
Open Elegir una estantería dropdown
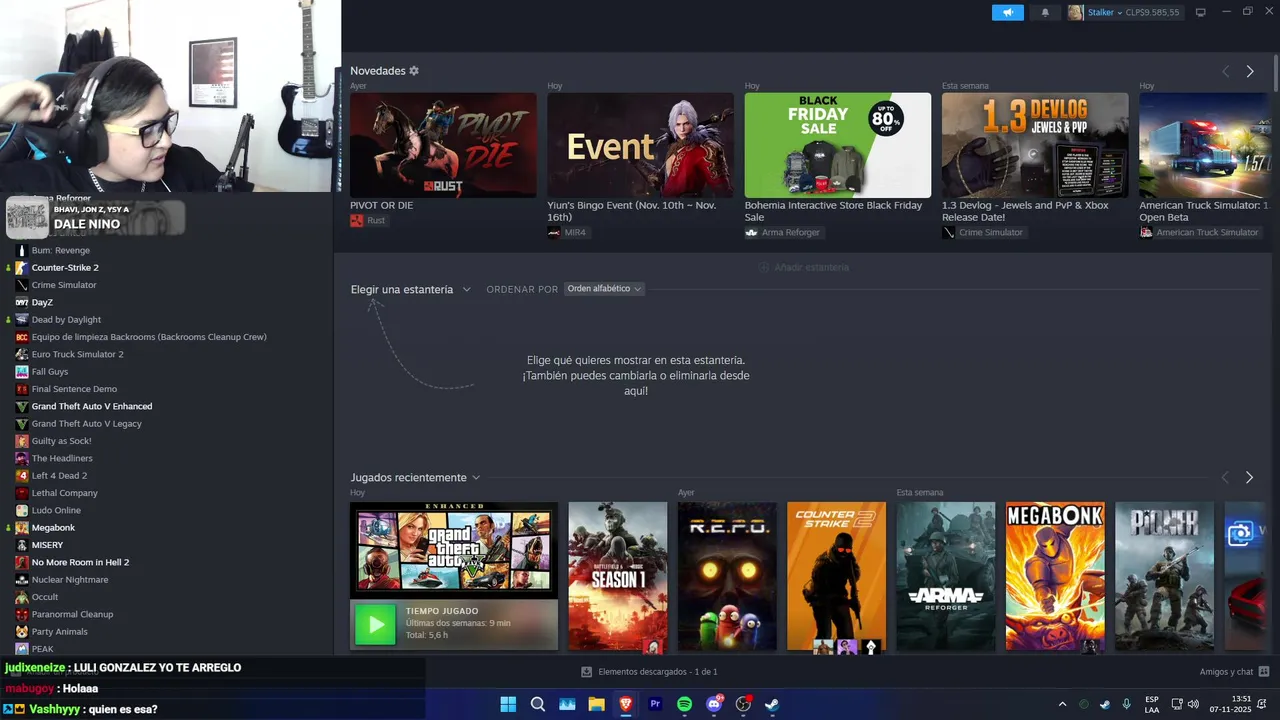tap(410, 289)
